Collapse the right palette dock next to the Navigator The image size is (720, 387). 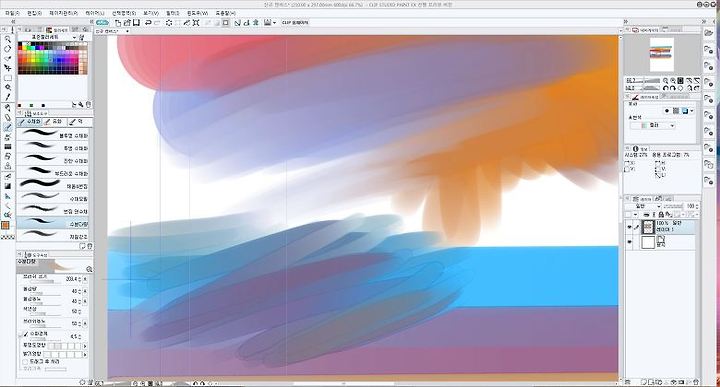[x=625, y=22]
